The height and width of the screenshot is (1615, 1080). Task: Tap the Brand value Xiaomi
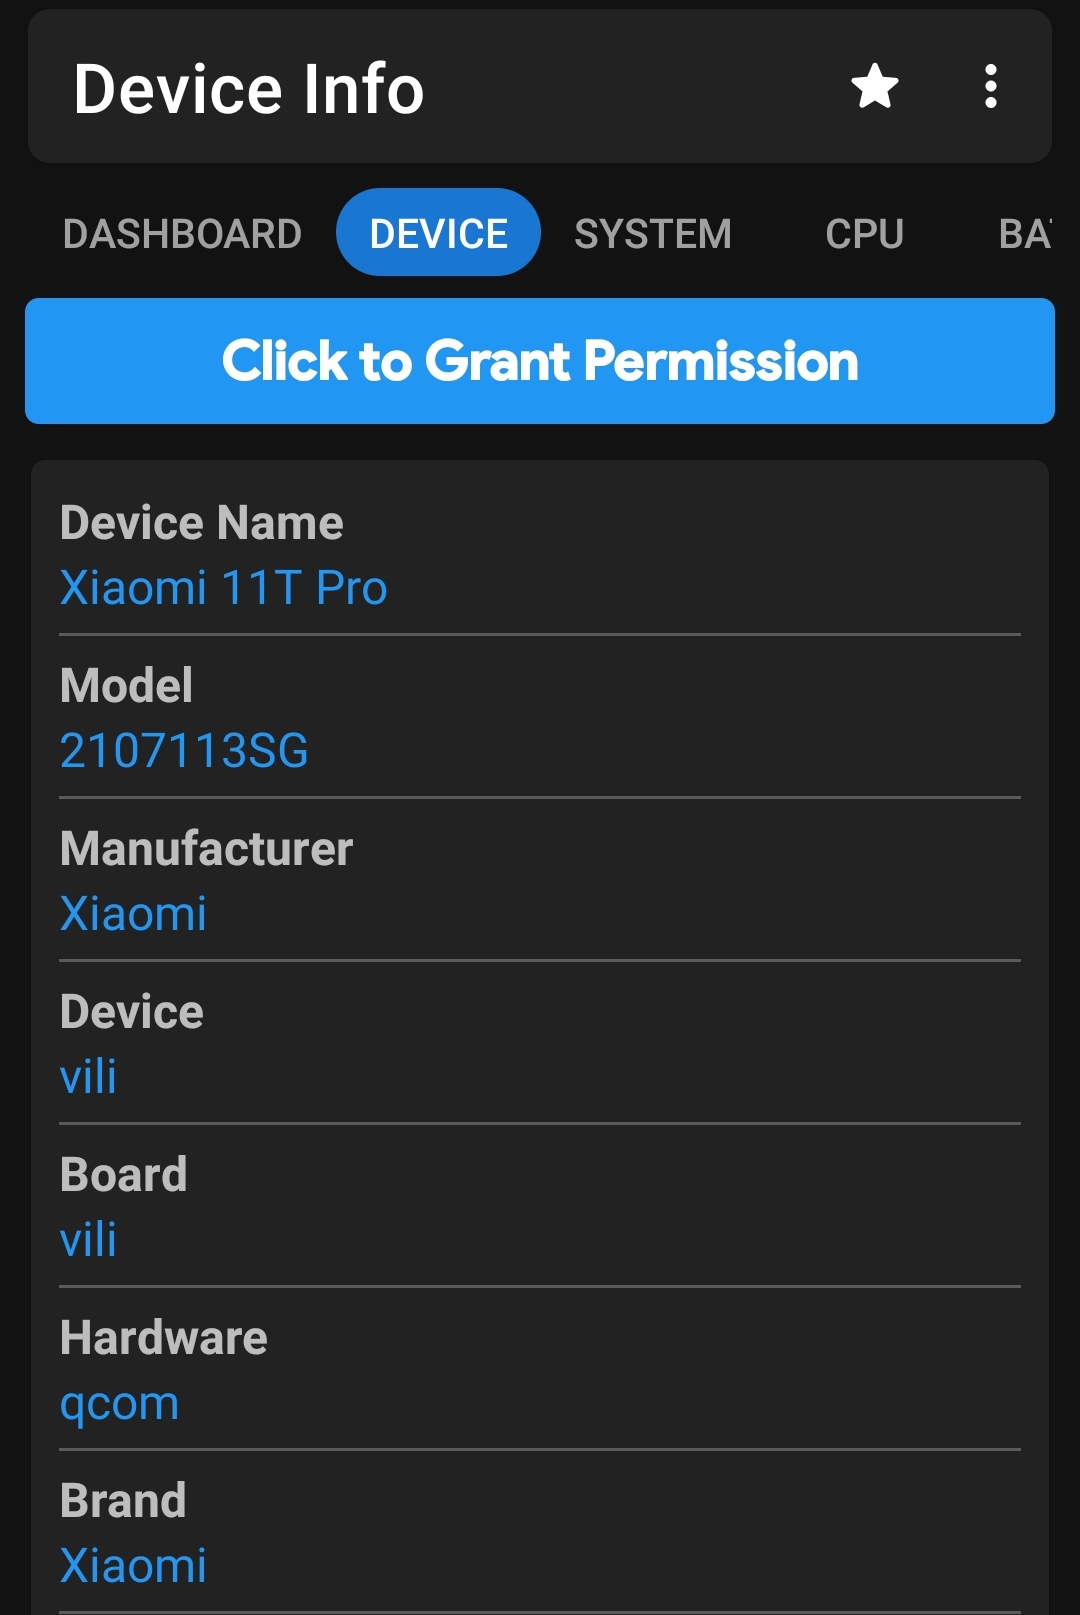click(133, 1566)
